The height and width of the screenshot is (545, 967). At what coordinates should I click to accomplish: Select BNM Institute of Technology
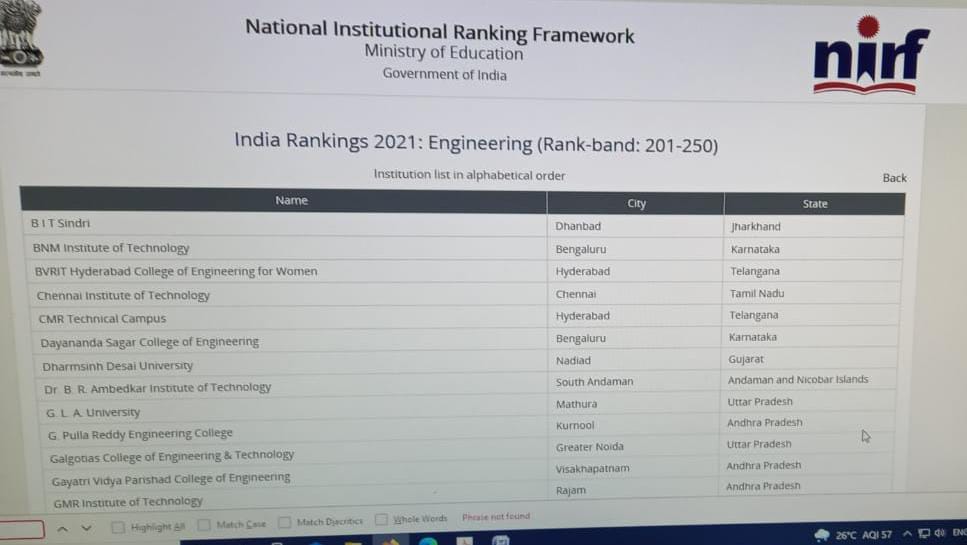111,248
